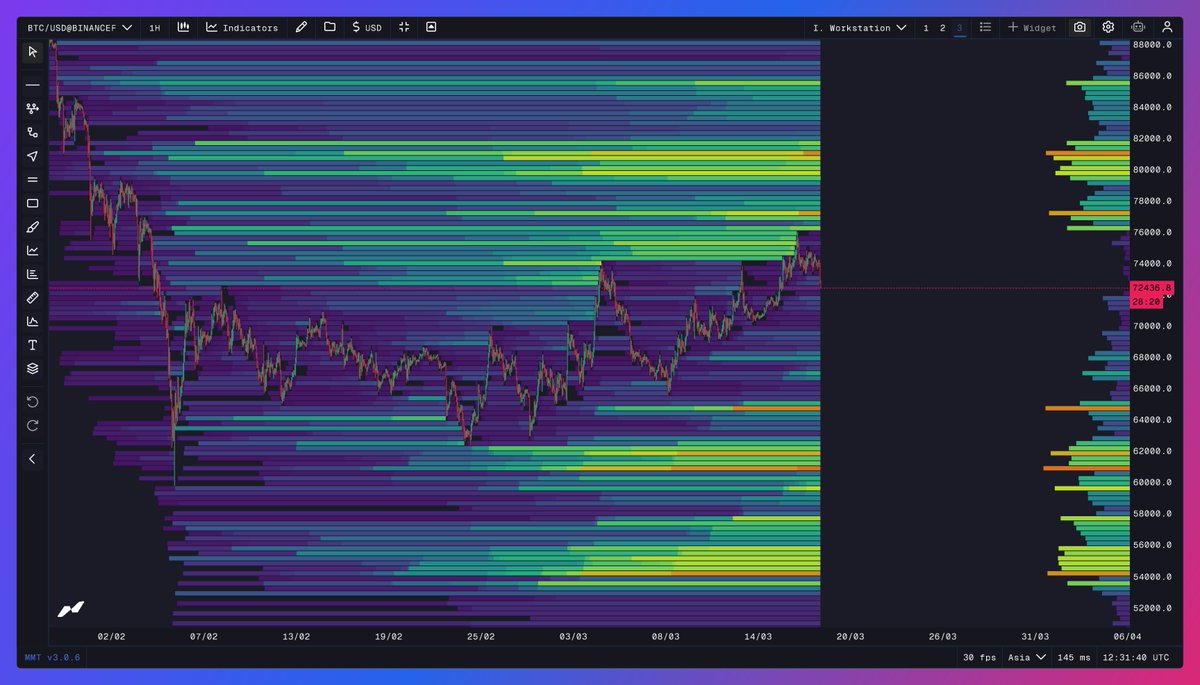Click the 30 fps indicator
The image size is (1200, 685).
[x=979, y=657]
